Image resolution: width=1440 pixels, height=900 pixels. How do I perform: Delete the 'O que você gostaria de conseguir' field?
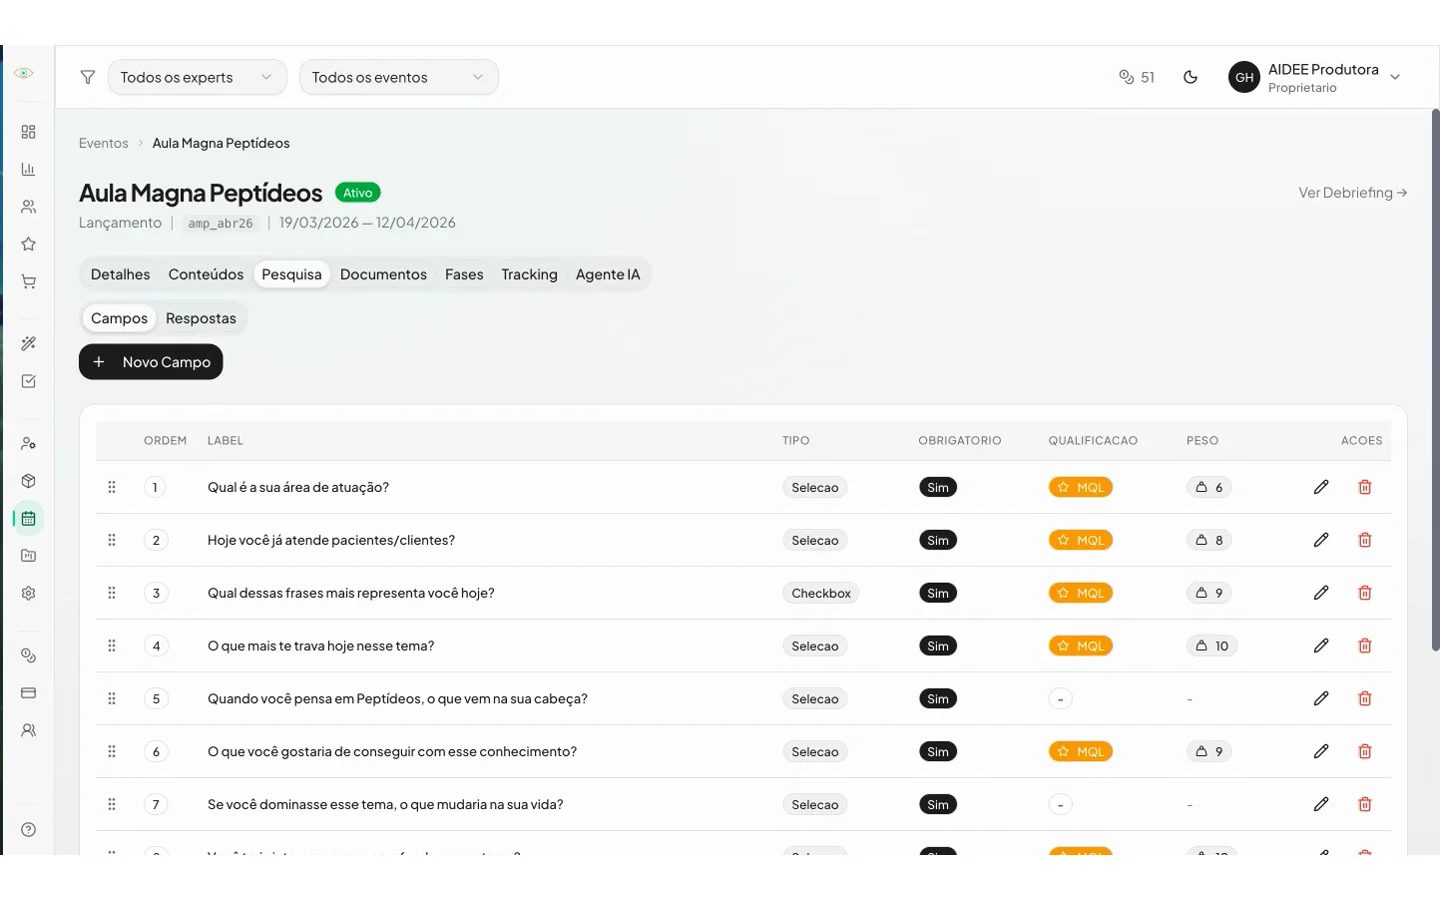coord(1365,752)
